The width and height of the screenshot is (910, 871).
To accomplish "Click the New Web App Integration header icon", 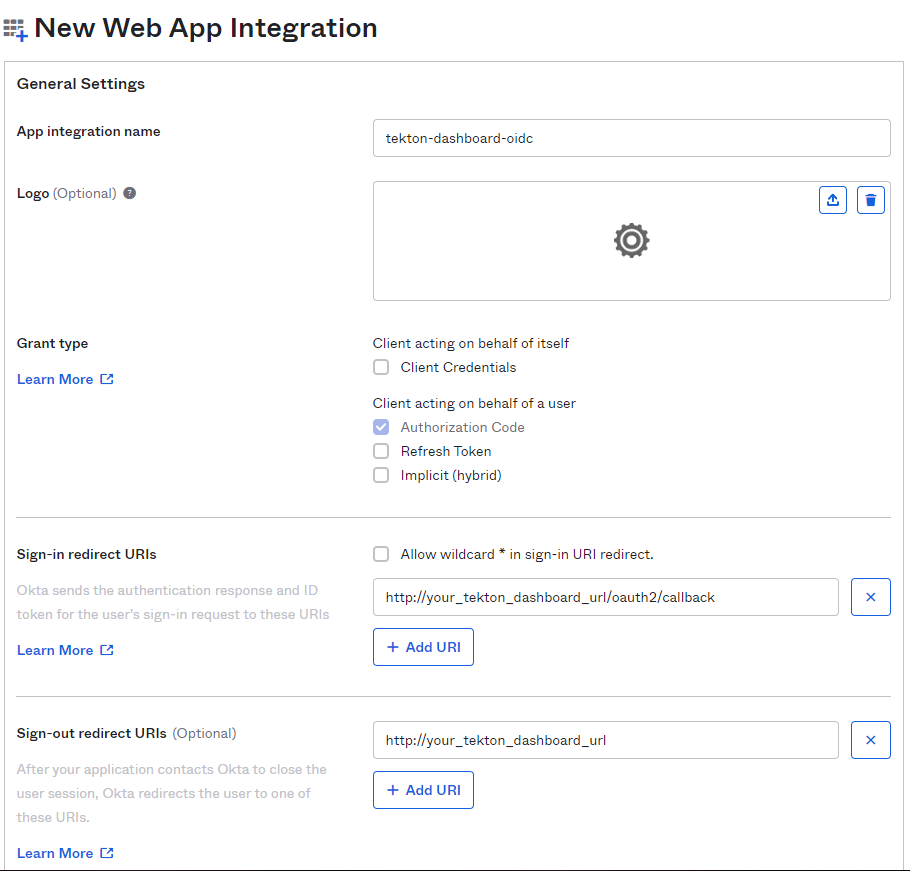I will tap(16, 30).
